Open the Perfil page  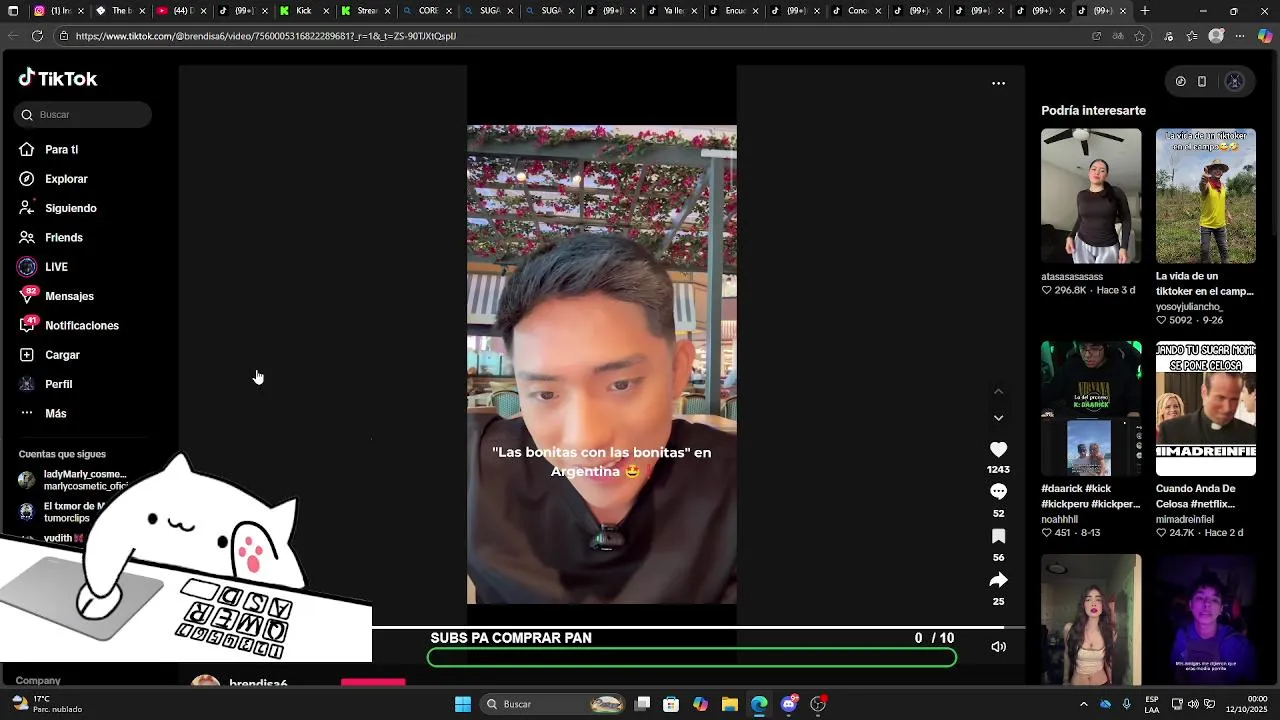click(x=45, y=384)
